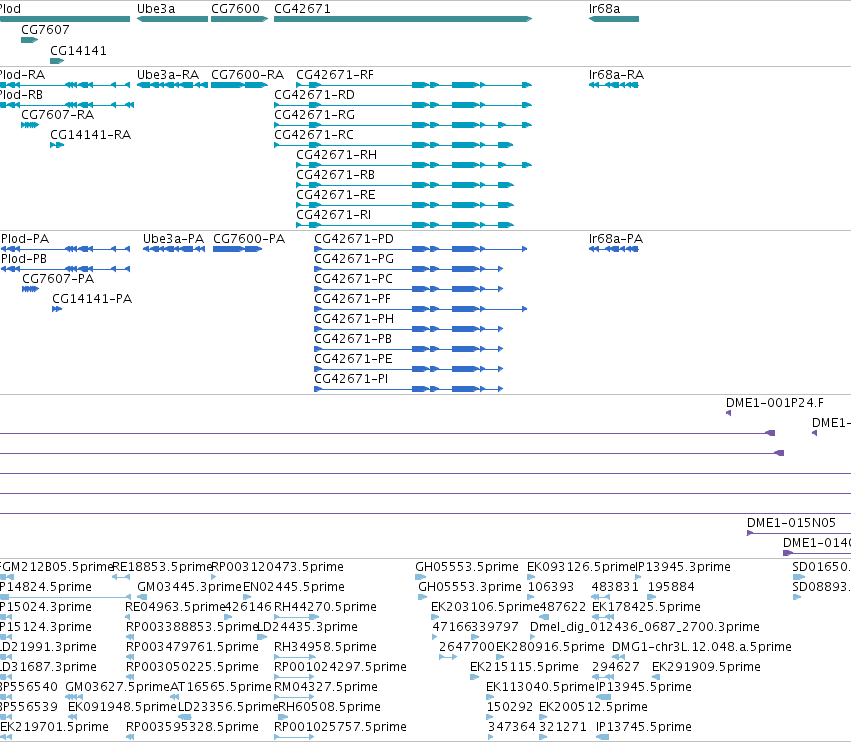Click the EK203106.5prime label
Screen dimensions: 851x742
(485, 607)
